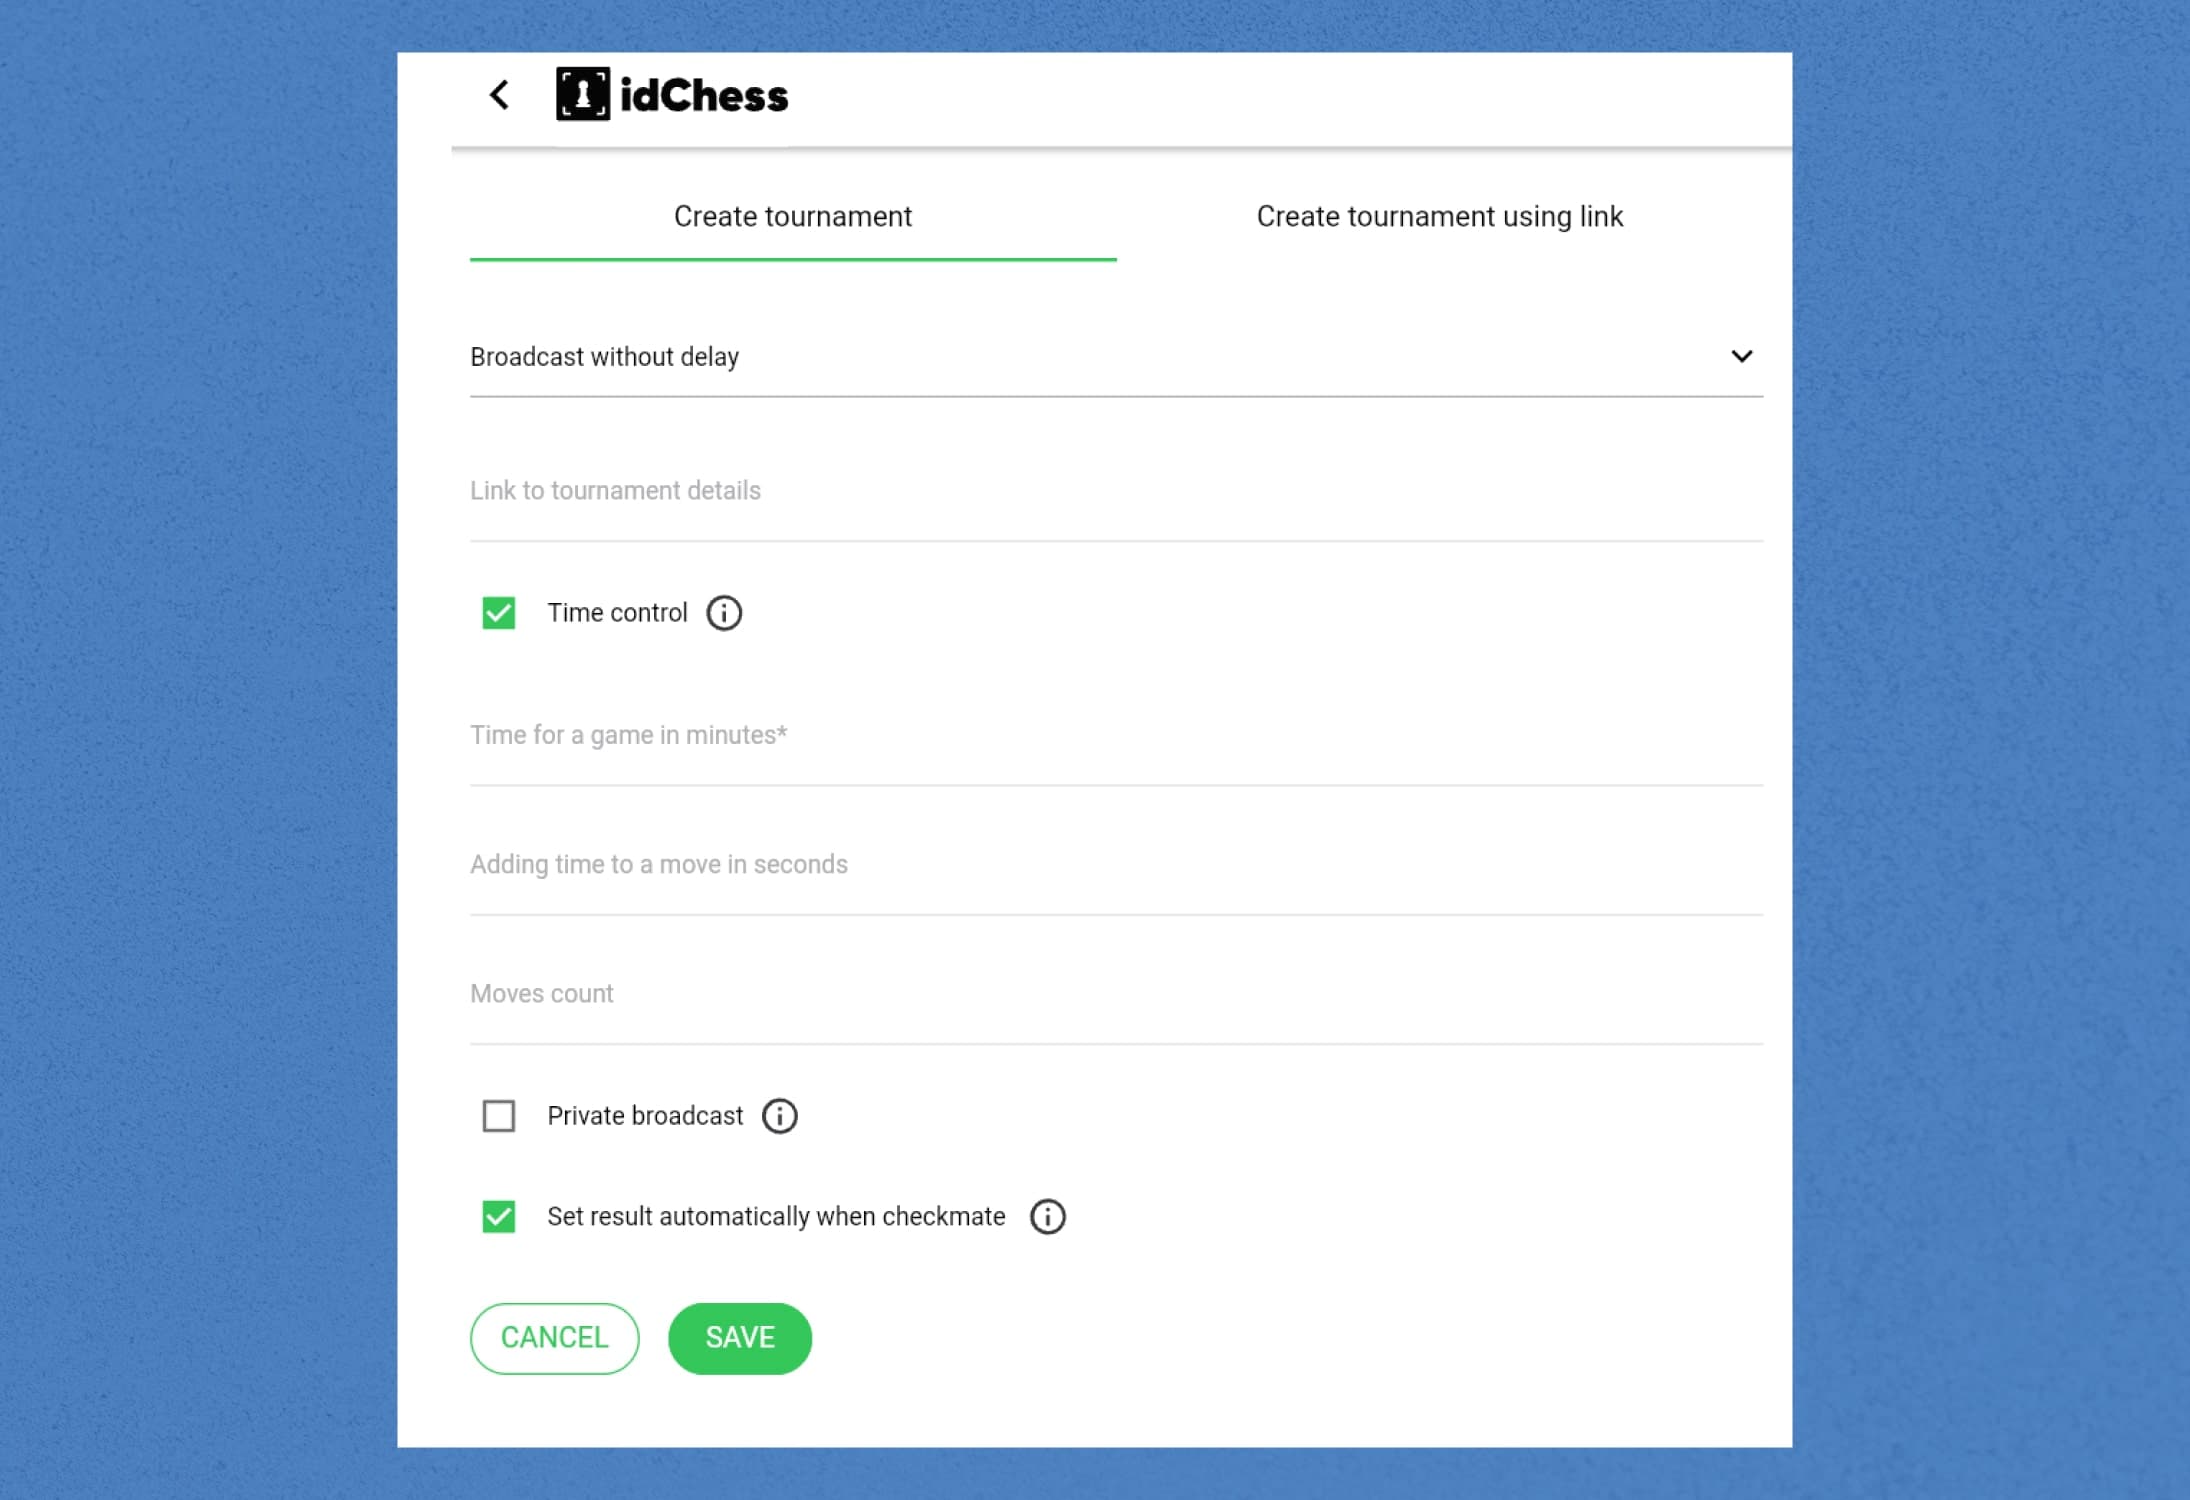The image size is (2190, 1500).
Task: Click the Private broadcast info icon
Action: click(x=779, y=1115)
